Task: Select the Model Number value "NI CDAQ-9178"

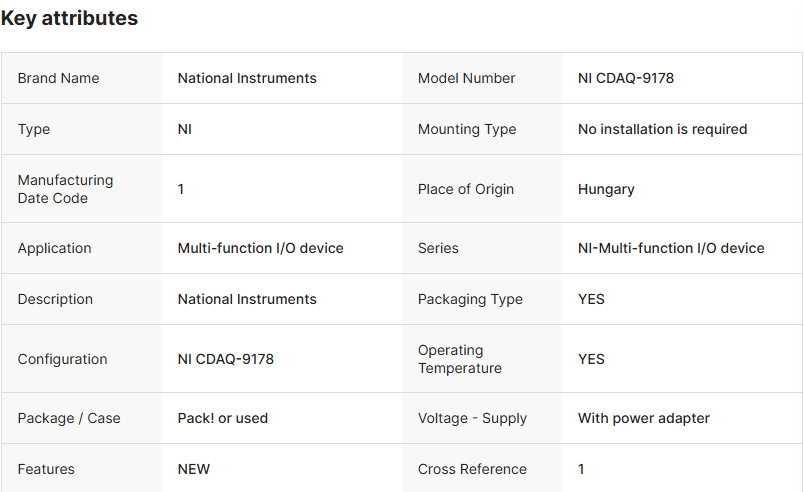Action: pos(626,78)
